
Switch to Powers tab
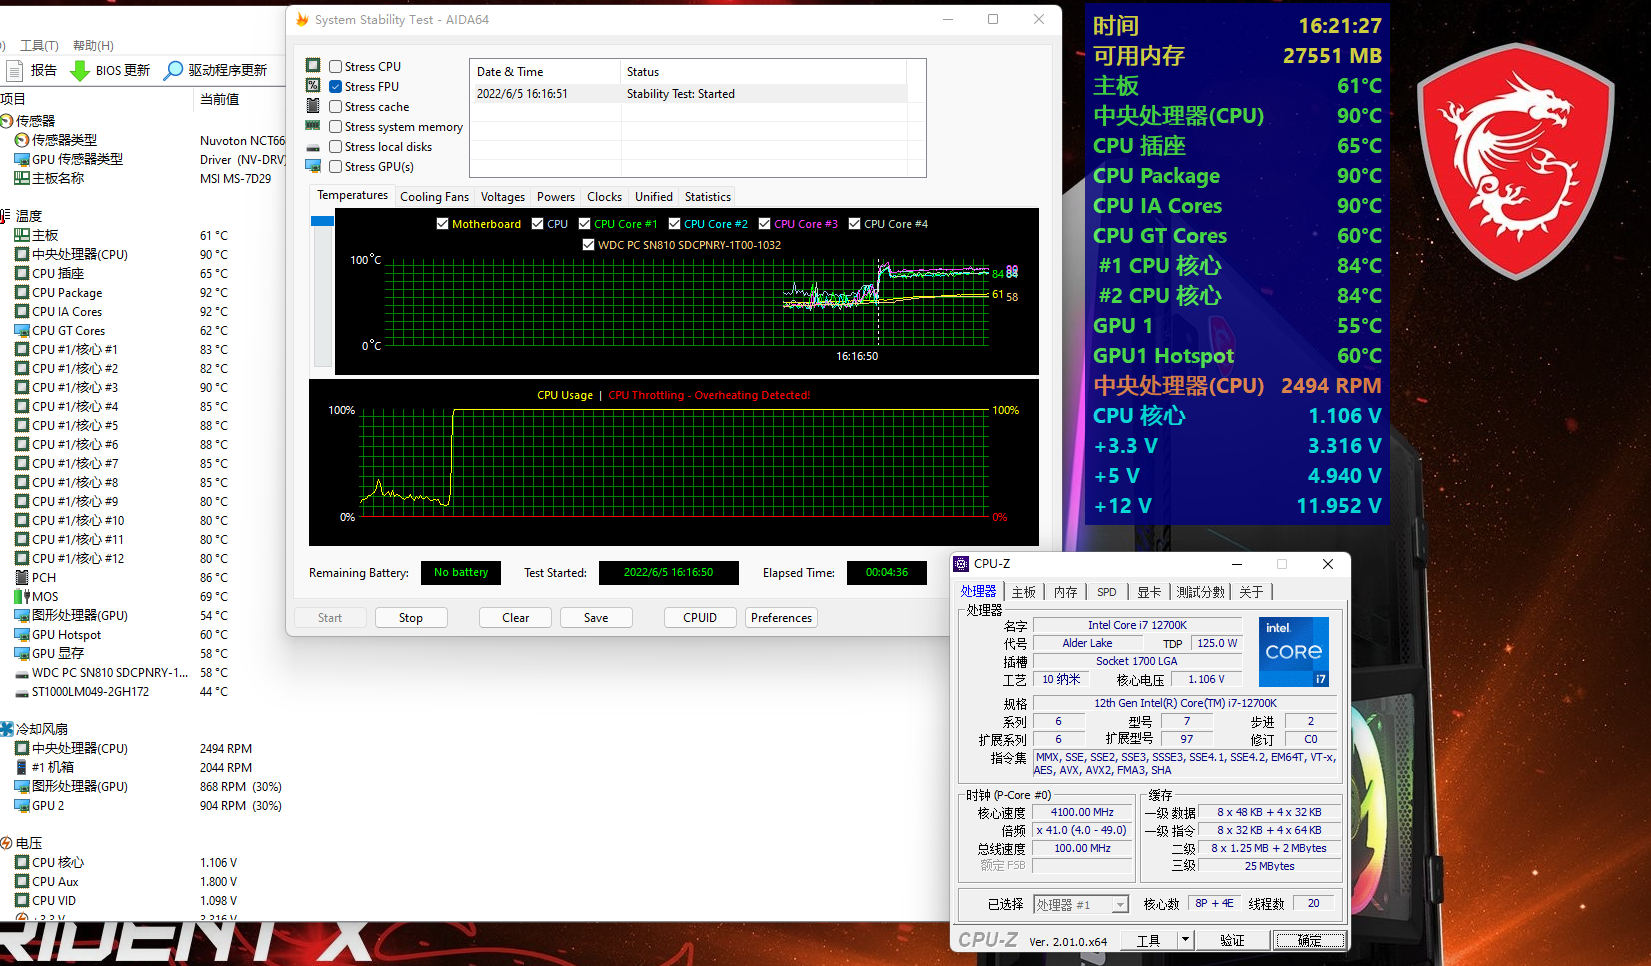556,197
